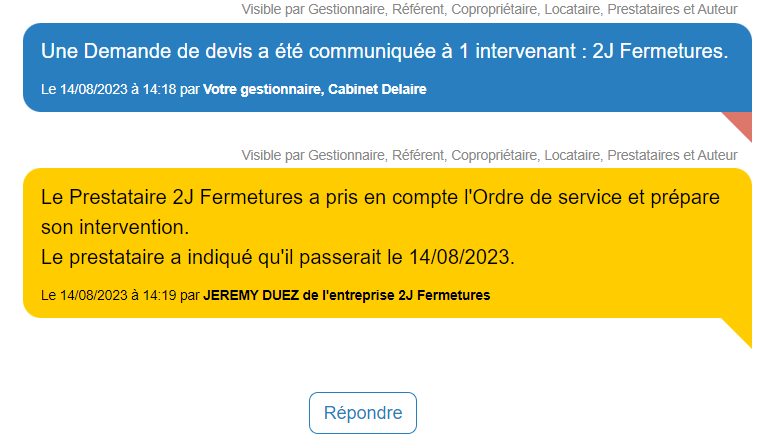Image resolution: width=778 pixels, height=445 pixels.
Task: Click the visibility label above the blue message
Action: point(489,10)
